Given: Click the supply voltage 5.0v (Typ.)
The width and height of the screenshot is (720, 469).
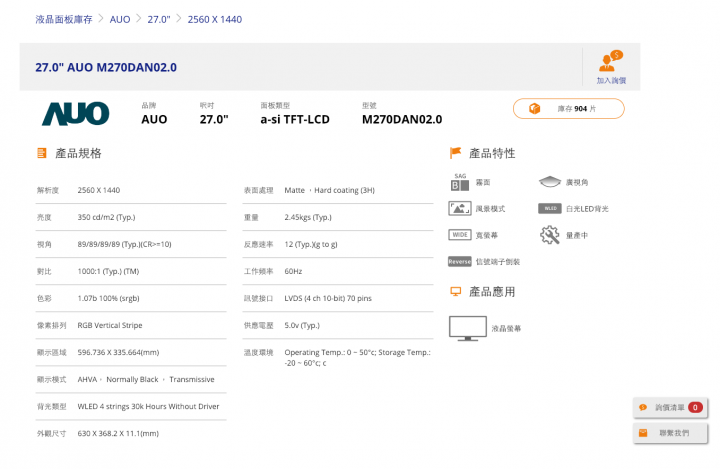Looking at the screenshot, I should click(302, 325).
